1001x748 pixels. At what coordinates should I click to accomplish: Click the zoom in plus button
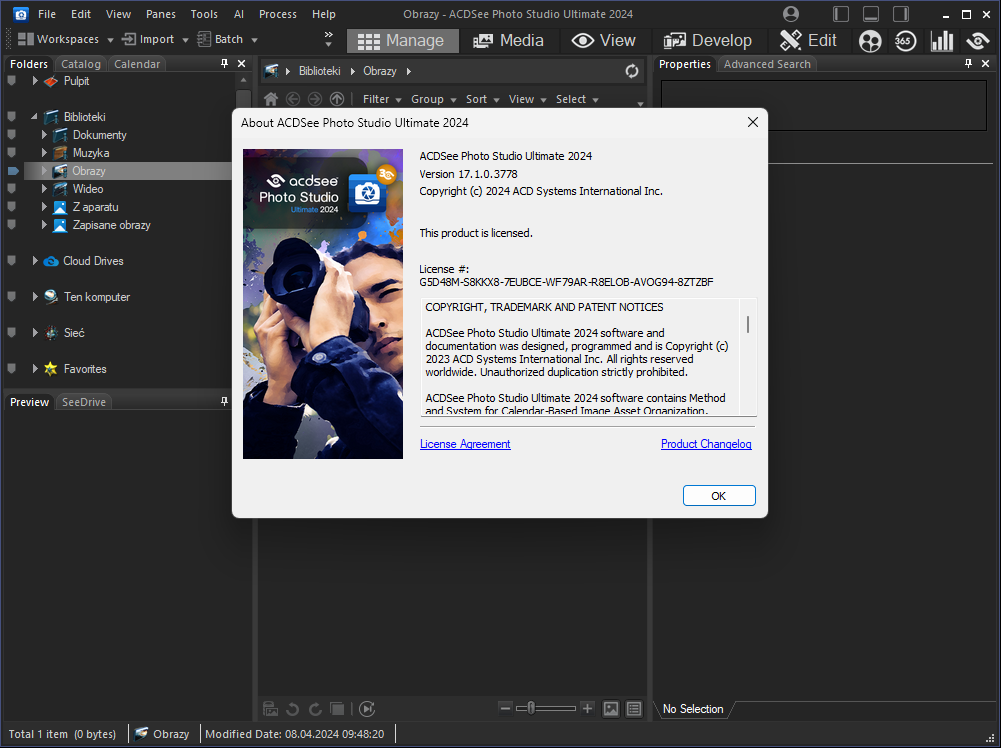[x=587, y=708]
